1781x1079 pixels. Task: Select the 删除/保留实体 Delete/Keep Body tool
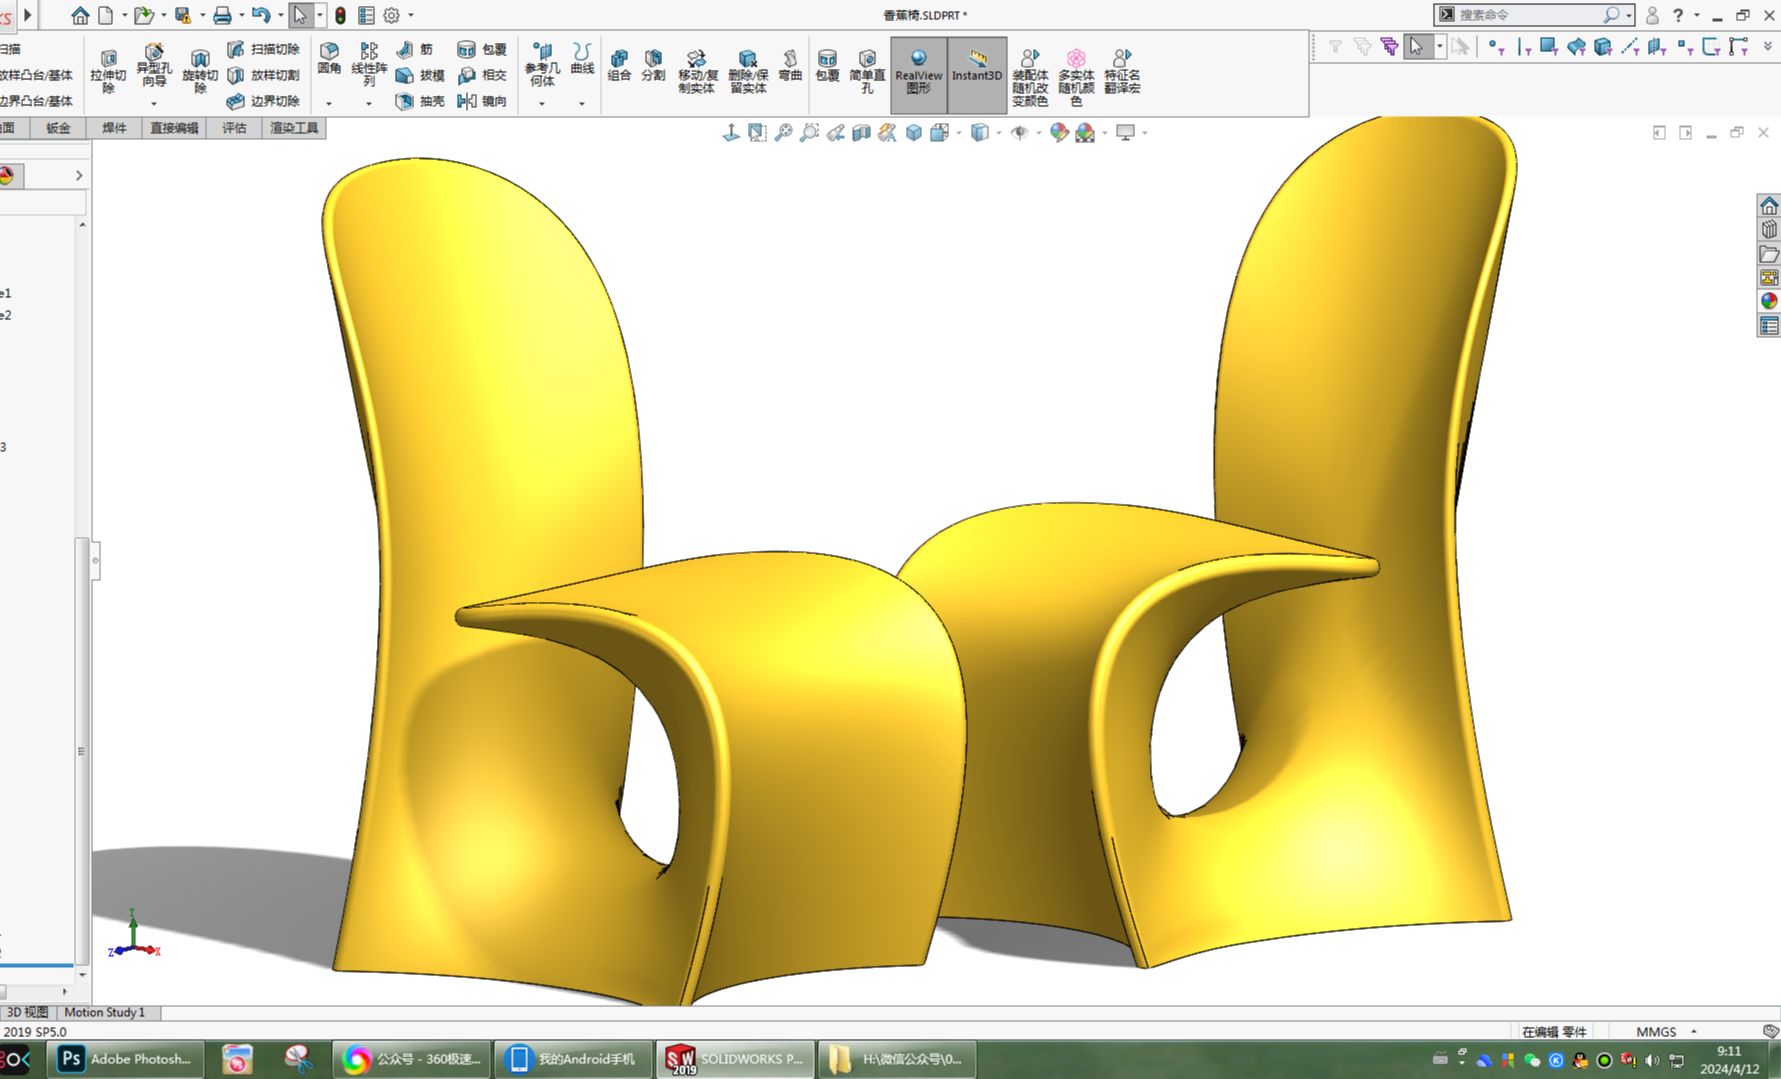(x=747, y=71)
